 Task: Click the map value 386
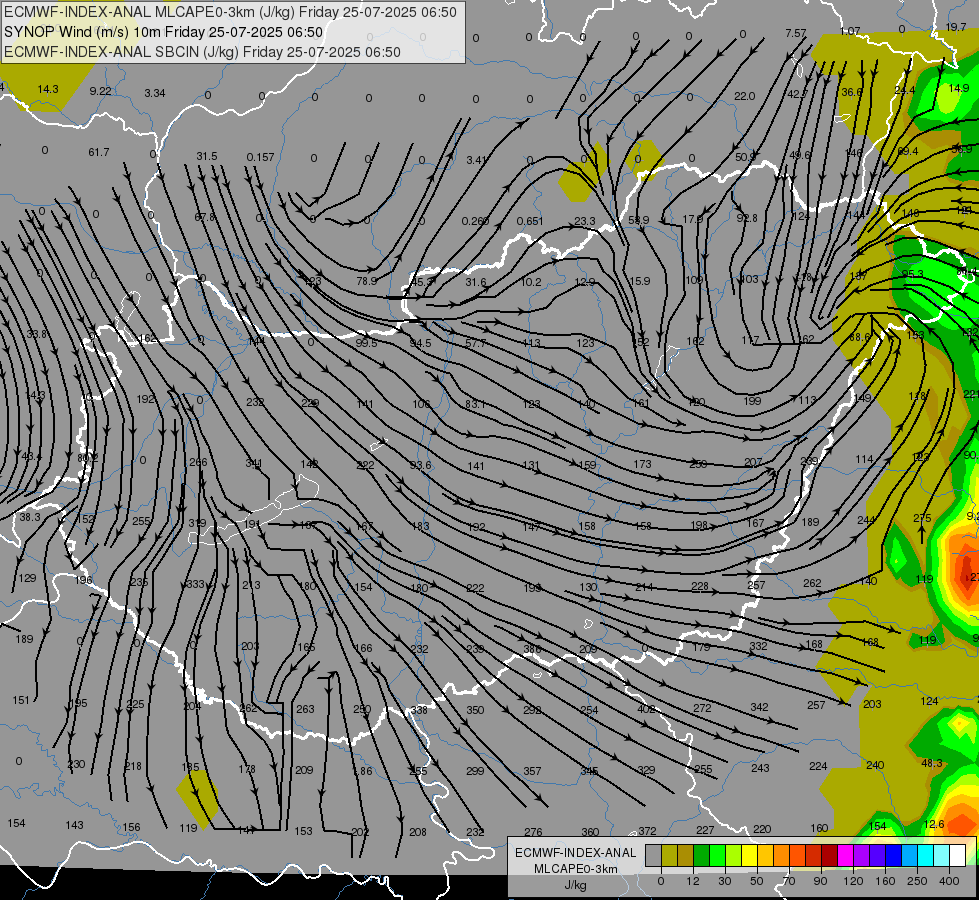click(532, 650)
